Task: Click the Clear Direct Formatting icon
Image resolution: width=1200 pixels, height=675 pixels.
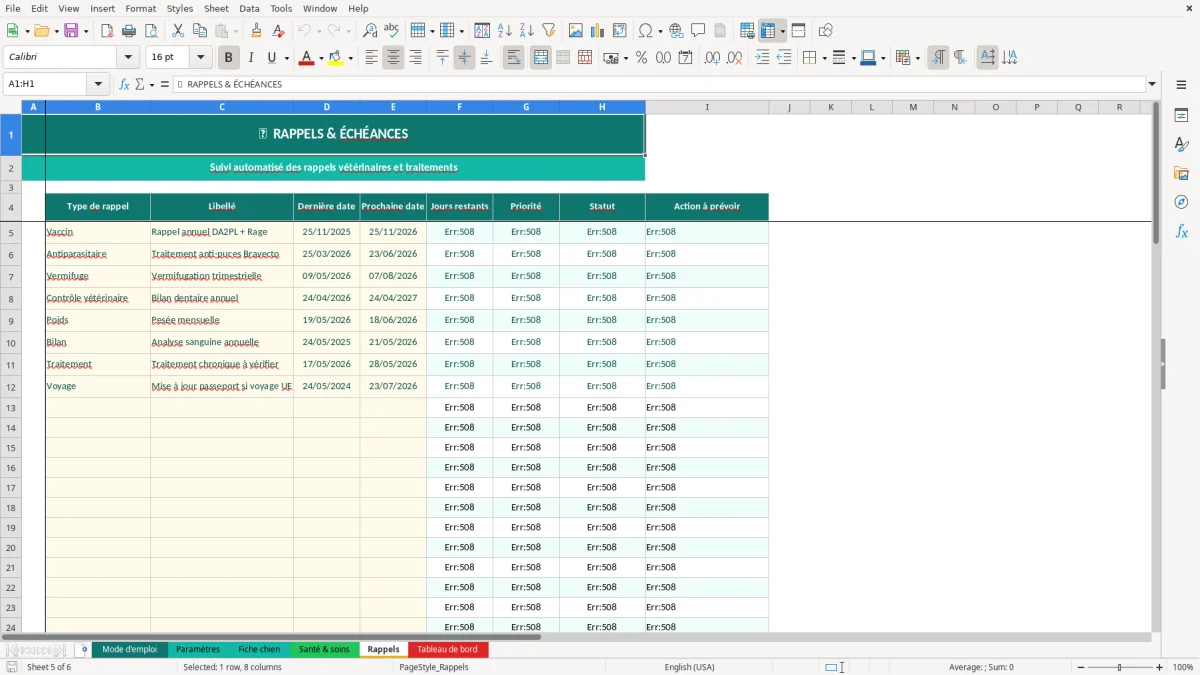Action: pos(279,31)
